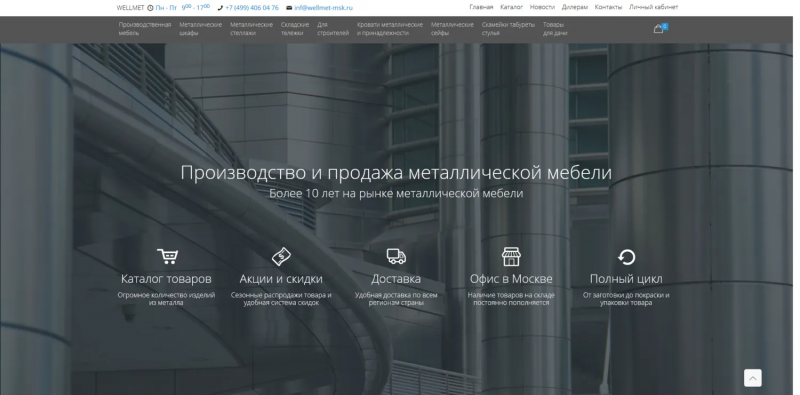Click the Полный цикл refresh icon
The image size is (800, 395).
(626, 257)
